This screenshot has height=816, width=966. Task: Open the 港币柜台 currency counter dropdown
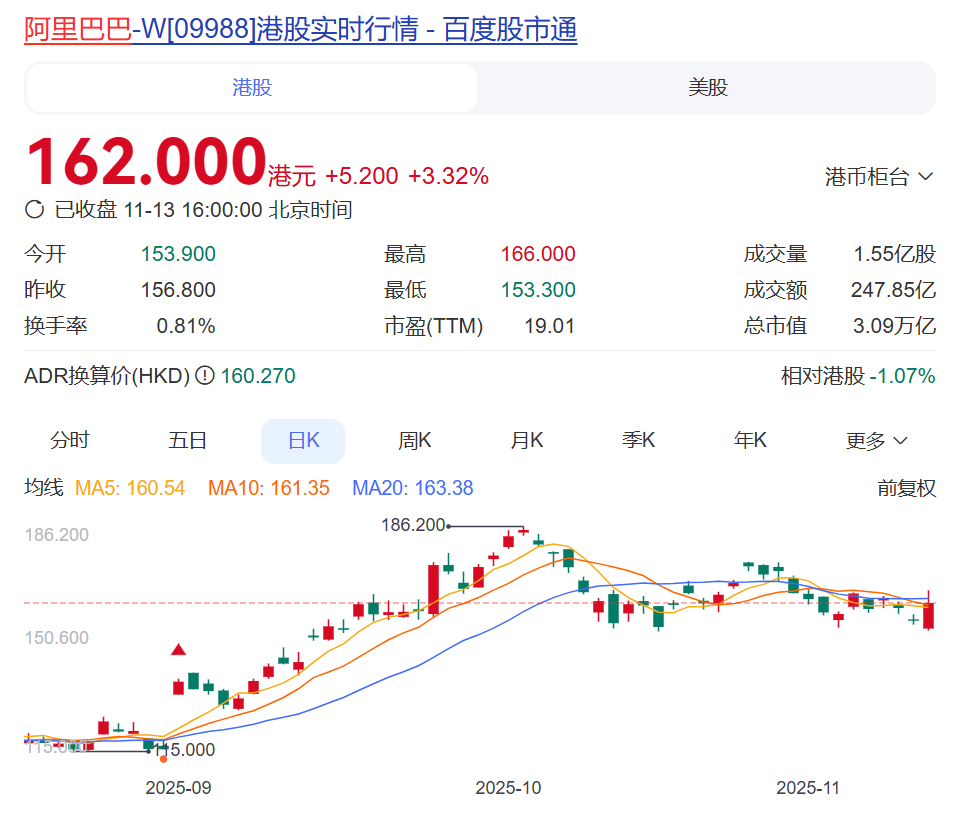[879, 174]
